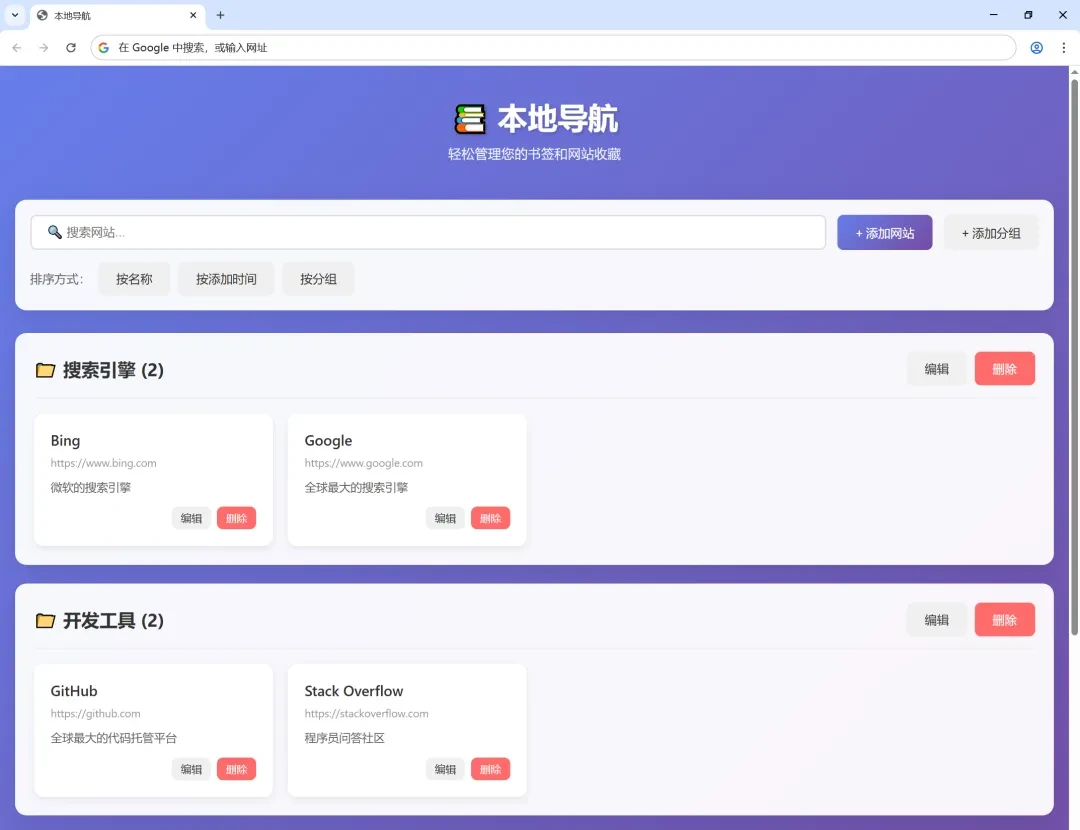Click the 添加网站 button

884,233
